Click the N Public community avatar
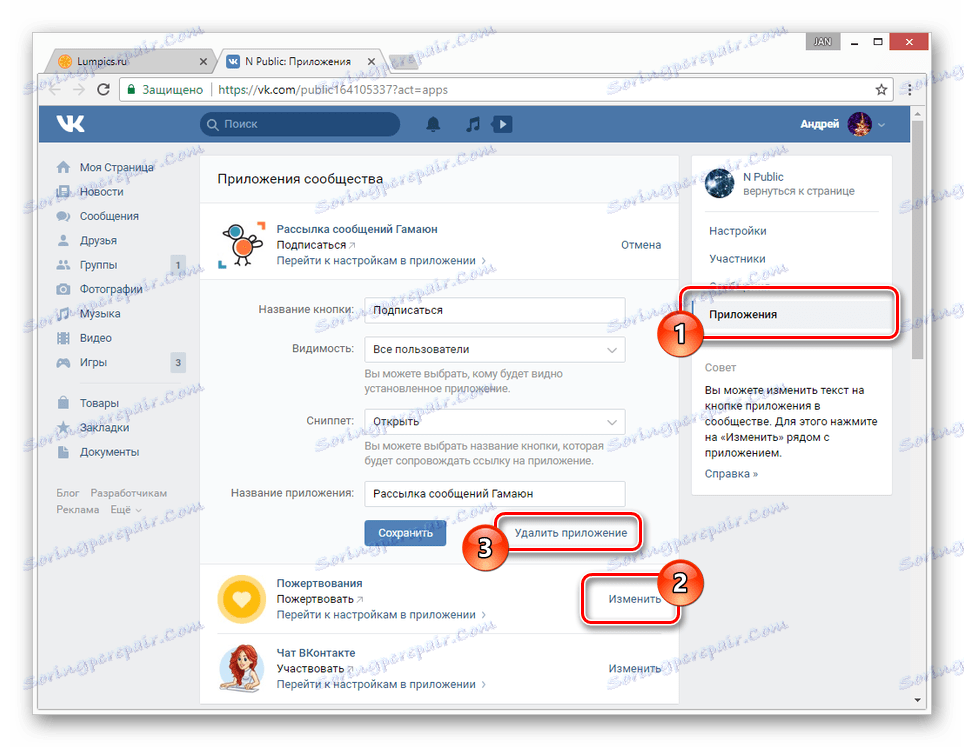Image resolution: width=964 pixels, height=747 pixels. pyautogui.click(x=719, y=183)
